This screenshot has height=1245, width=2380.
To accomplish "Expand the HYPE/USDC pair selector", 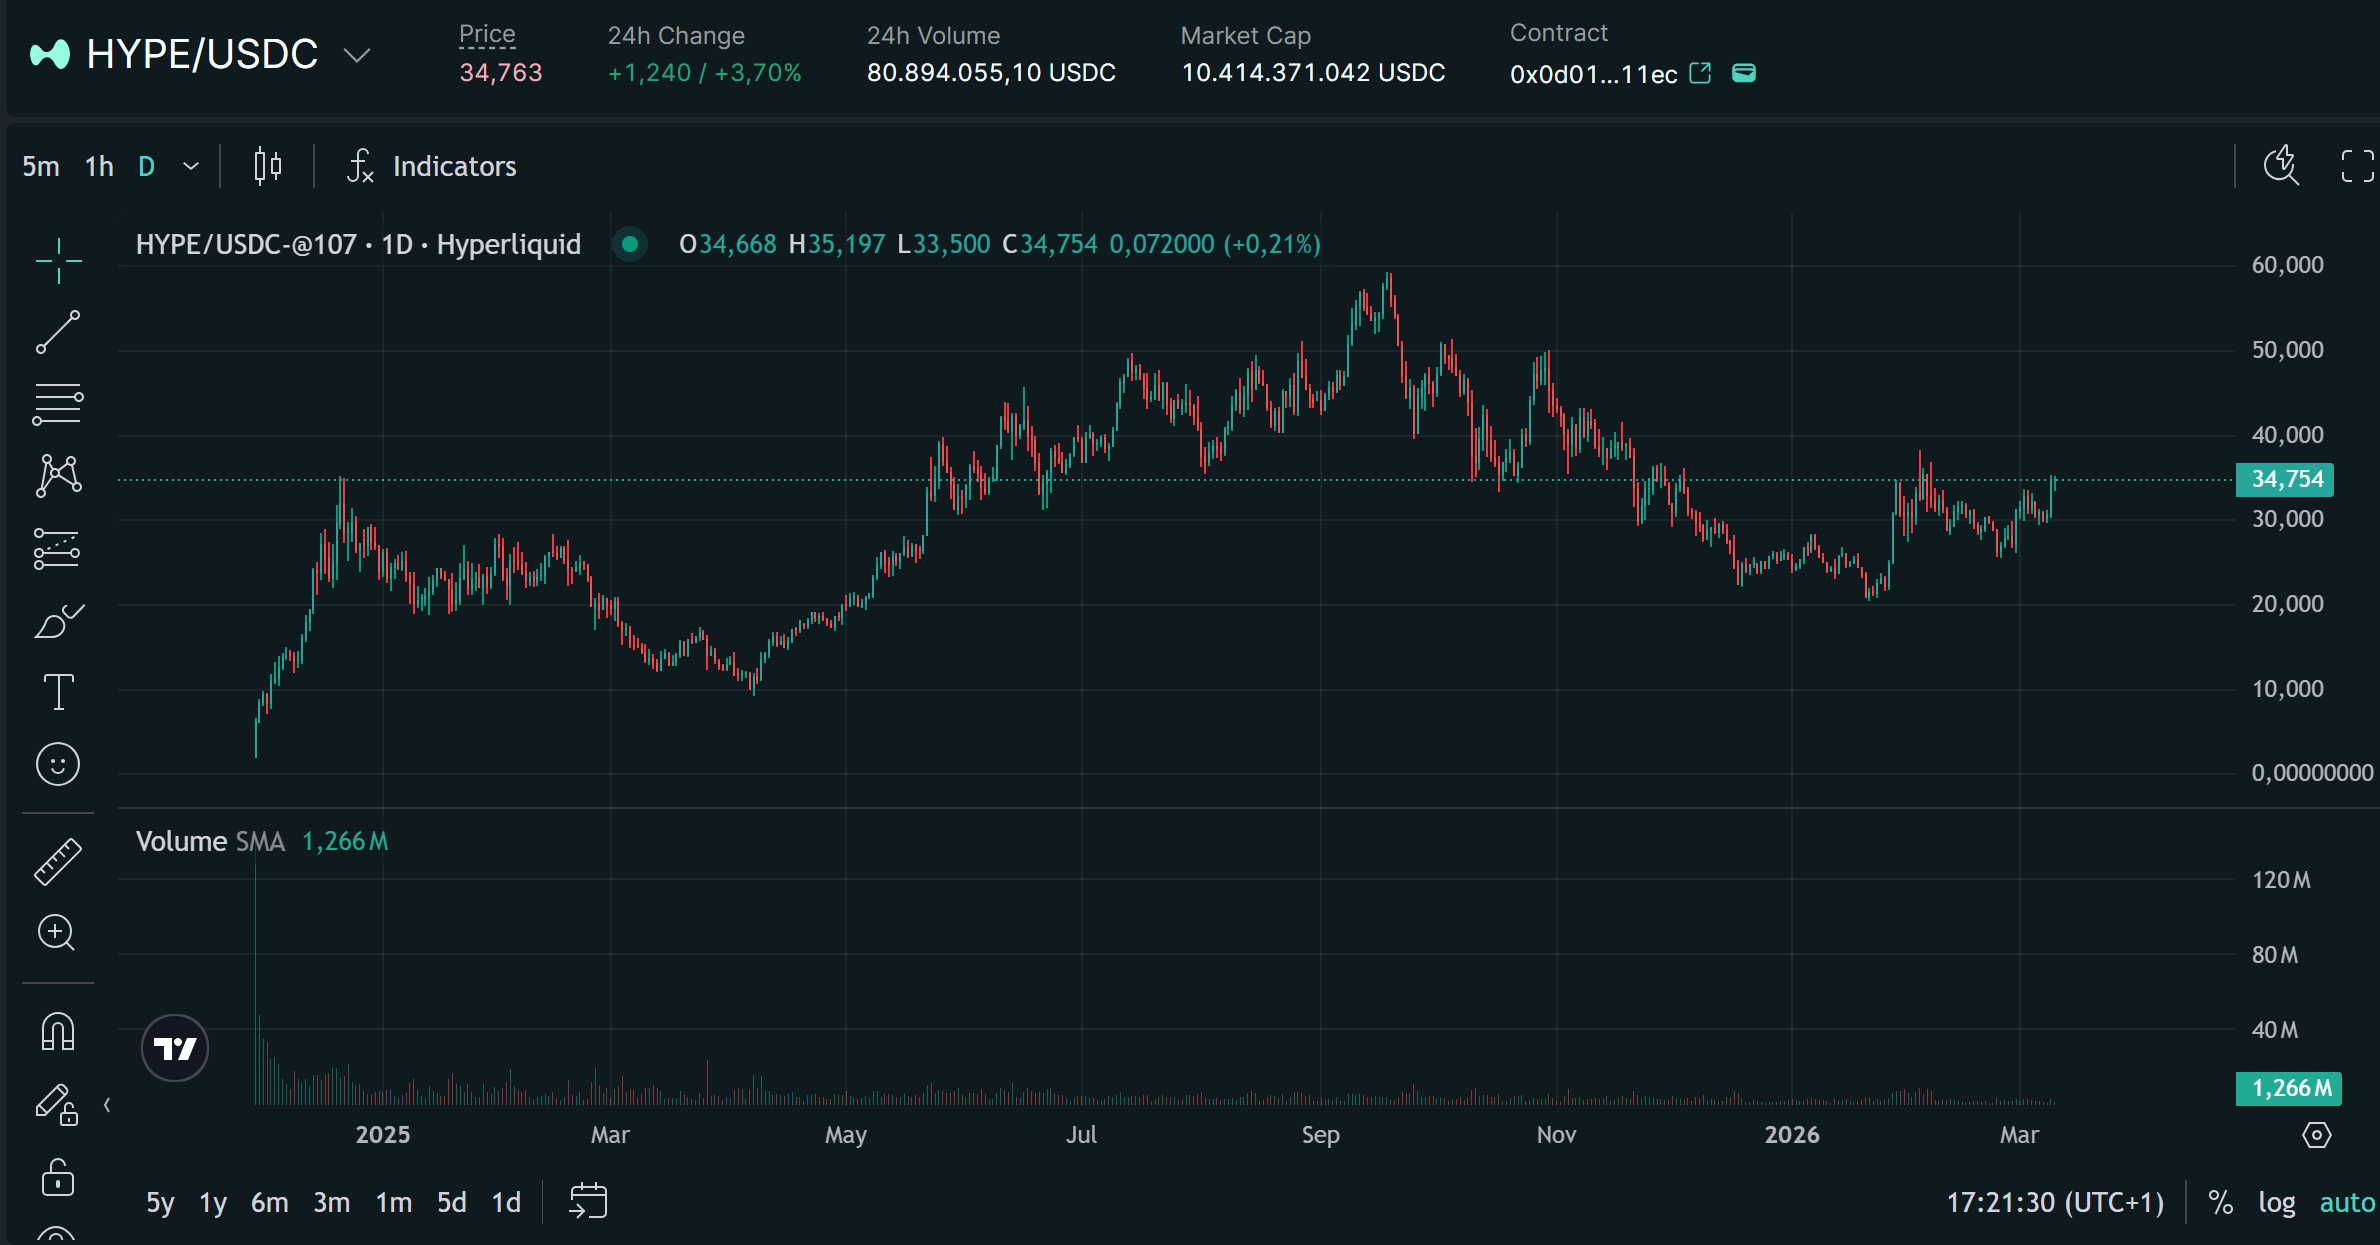I will pyautogui.click(x=357, y=55).
